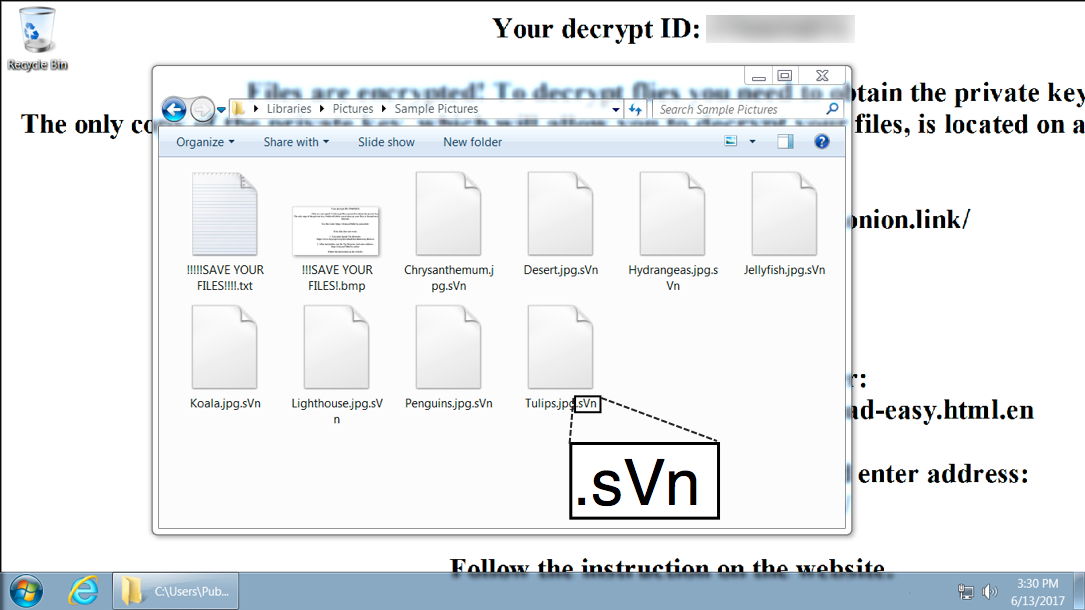Image resolution: width=1085 pixels, height=610 pixels.
Task: Open the Windows Start menu orb
Action: click(x=26, y=591)
